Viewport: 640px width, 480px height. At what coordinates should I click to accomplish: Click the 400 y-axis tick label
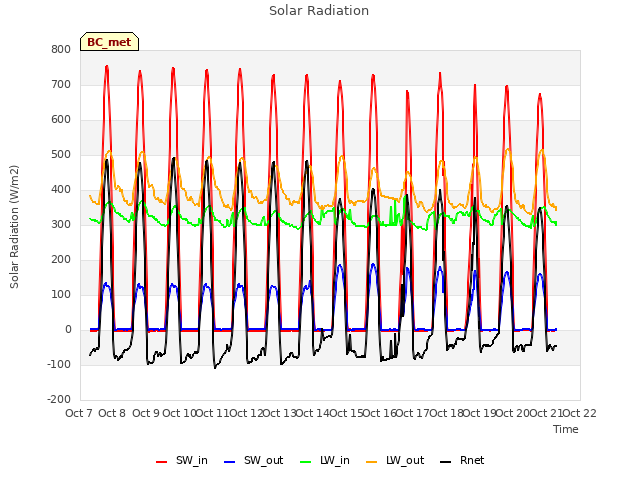point(61,189)
